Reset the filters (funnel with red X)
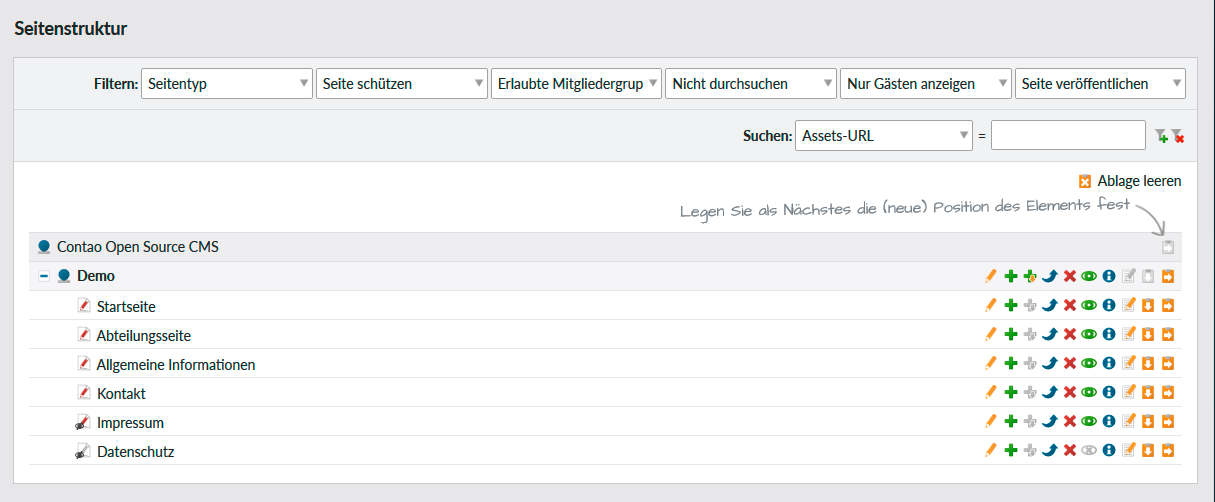Image resolution: width=1215 pixels, height=502 pixels. pyautogui.click(x=1177, y=136)
